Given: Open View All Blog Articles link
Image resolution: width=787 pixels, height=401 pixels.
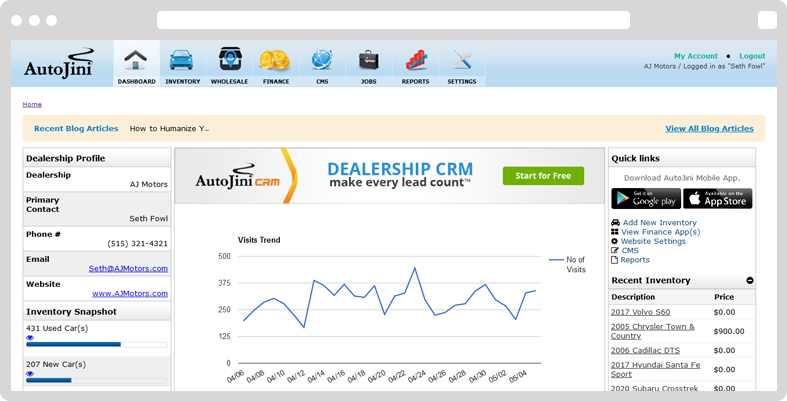Looking at the screenshot, I should [x=709, y=129].
